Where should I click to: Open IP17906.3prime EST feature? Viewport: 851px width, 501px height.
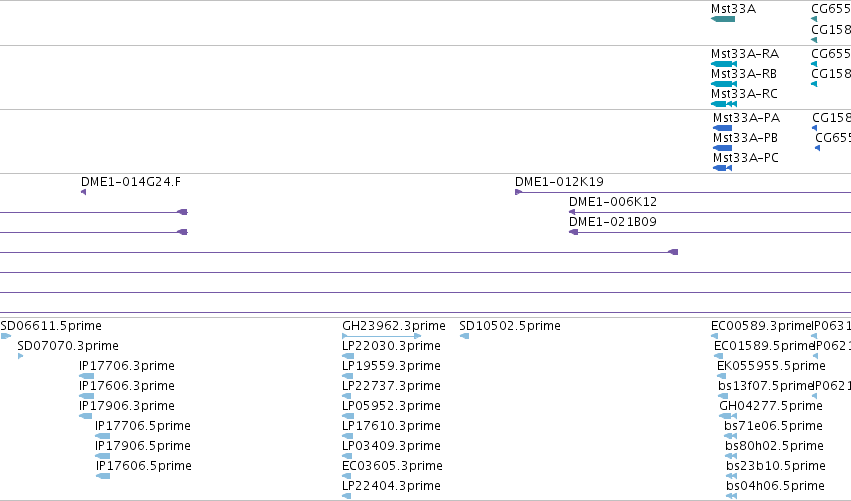85,416
